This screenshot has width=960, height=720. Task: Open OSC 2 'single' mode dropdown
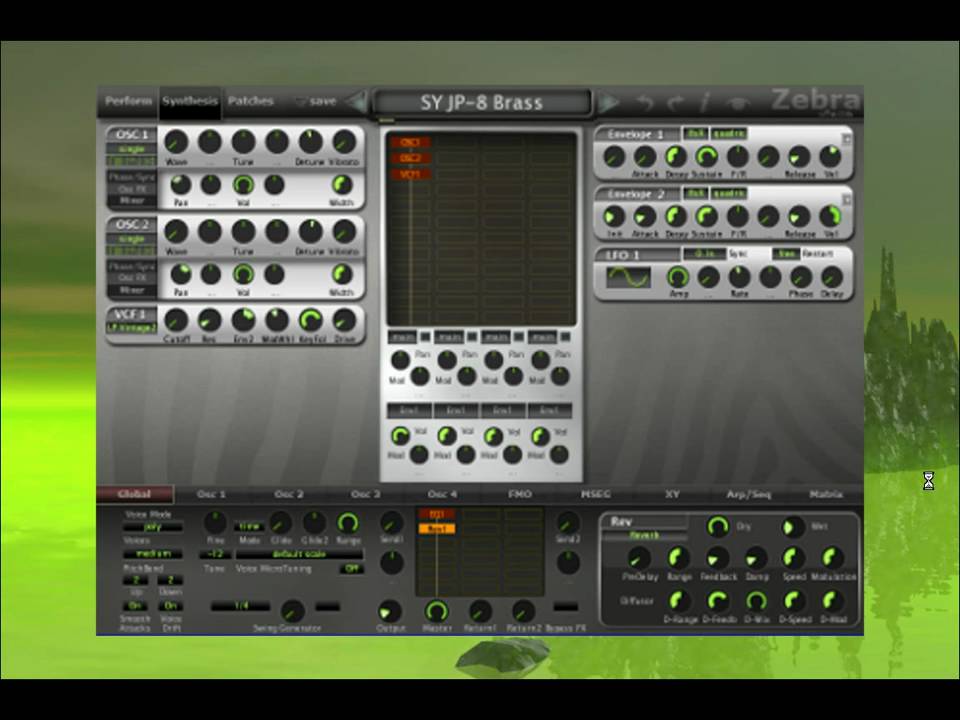132,239
